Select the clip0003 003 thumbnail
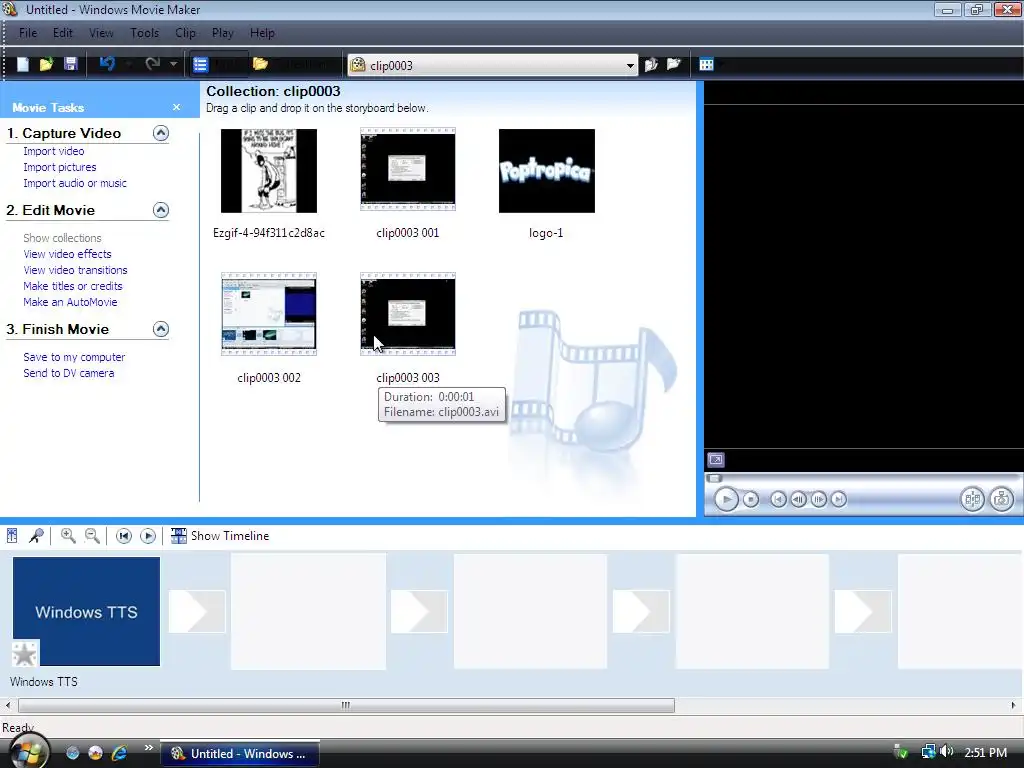 (x=408, y=314)
